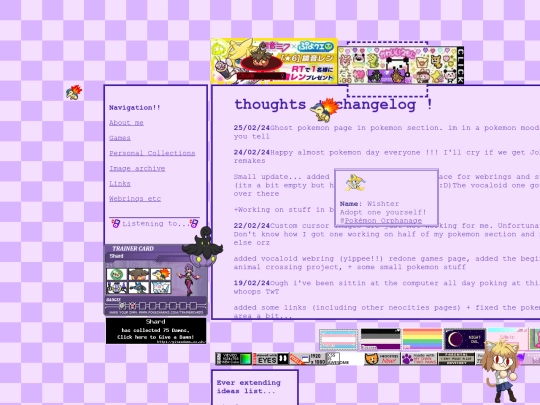Open the kawaii panda CLICK banner
Viewport: 540px width, 405px height.
point(401,65)
